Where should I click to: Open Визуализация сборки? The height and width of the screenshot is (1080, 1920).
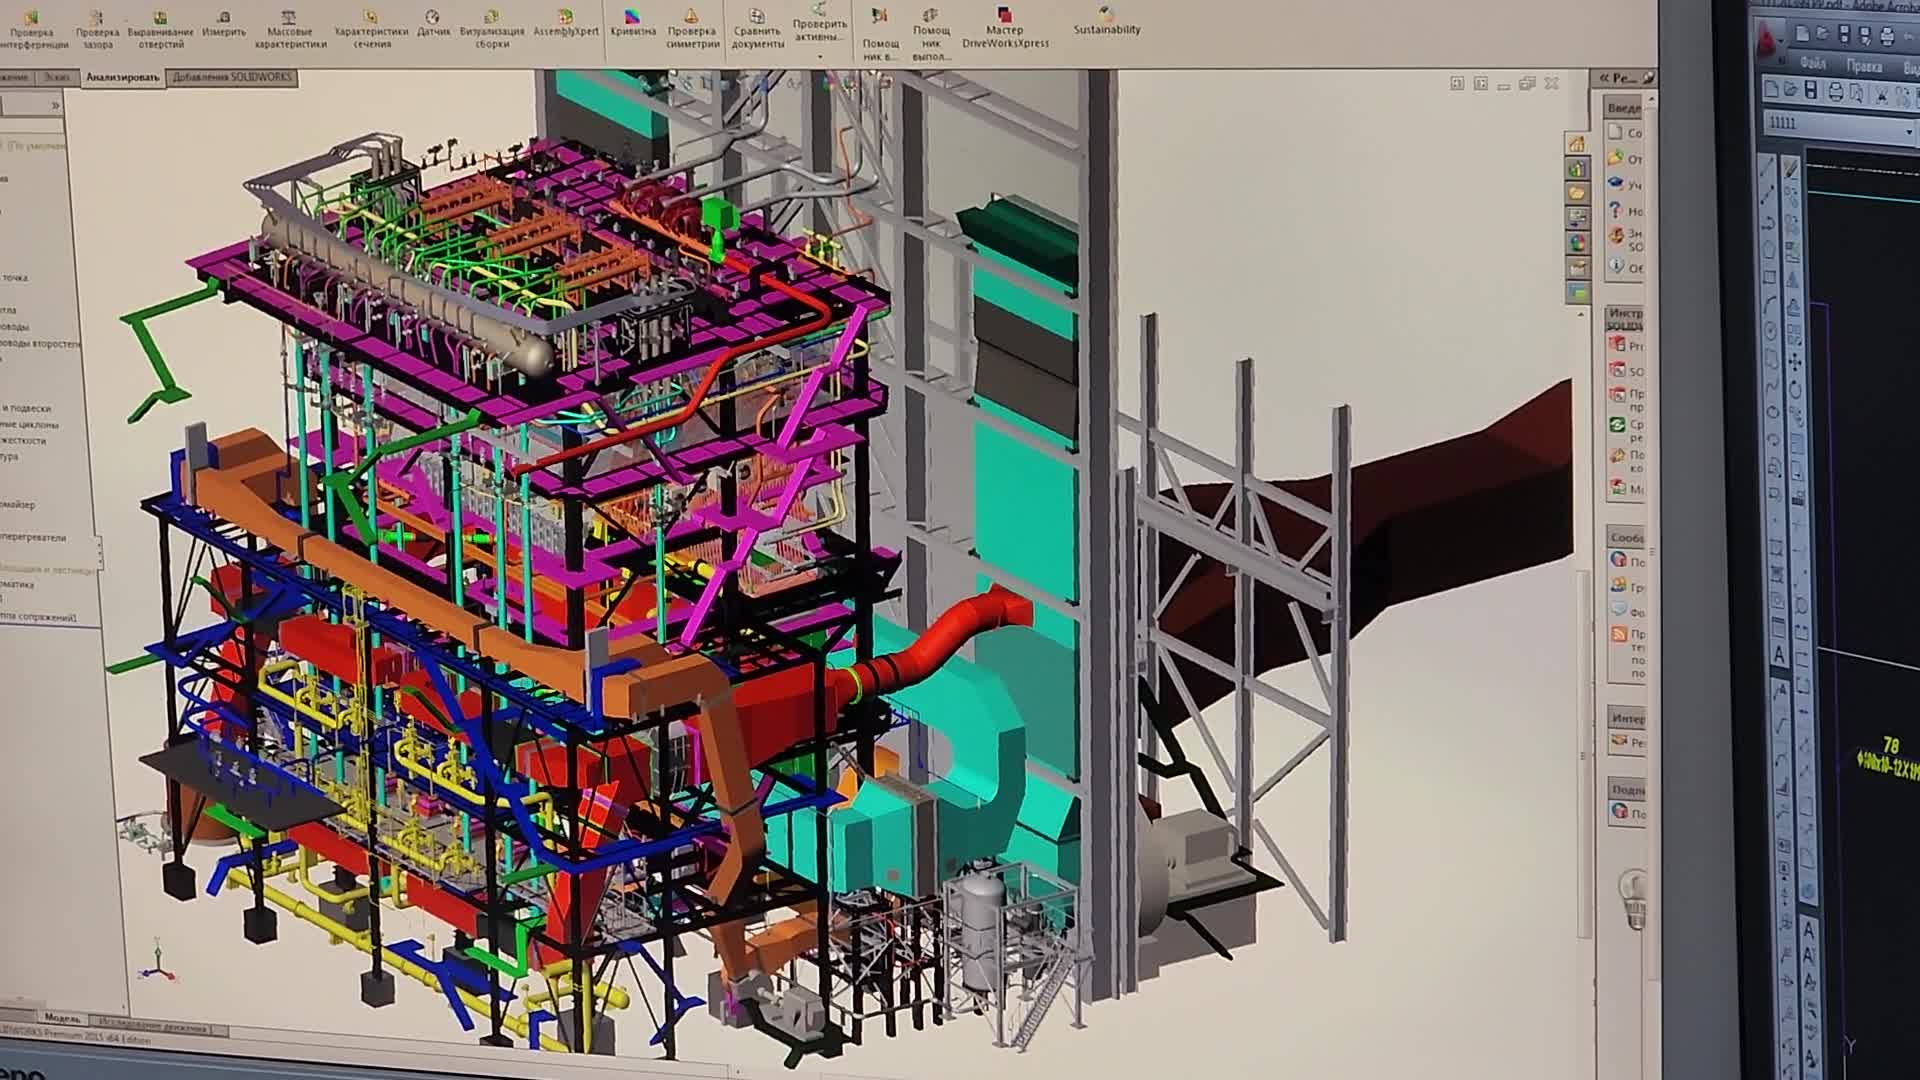tap(492, 29)
